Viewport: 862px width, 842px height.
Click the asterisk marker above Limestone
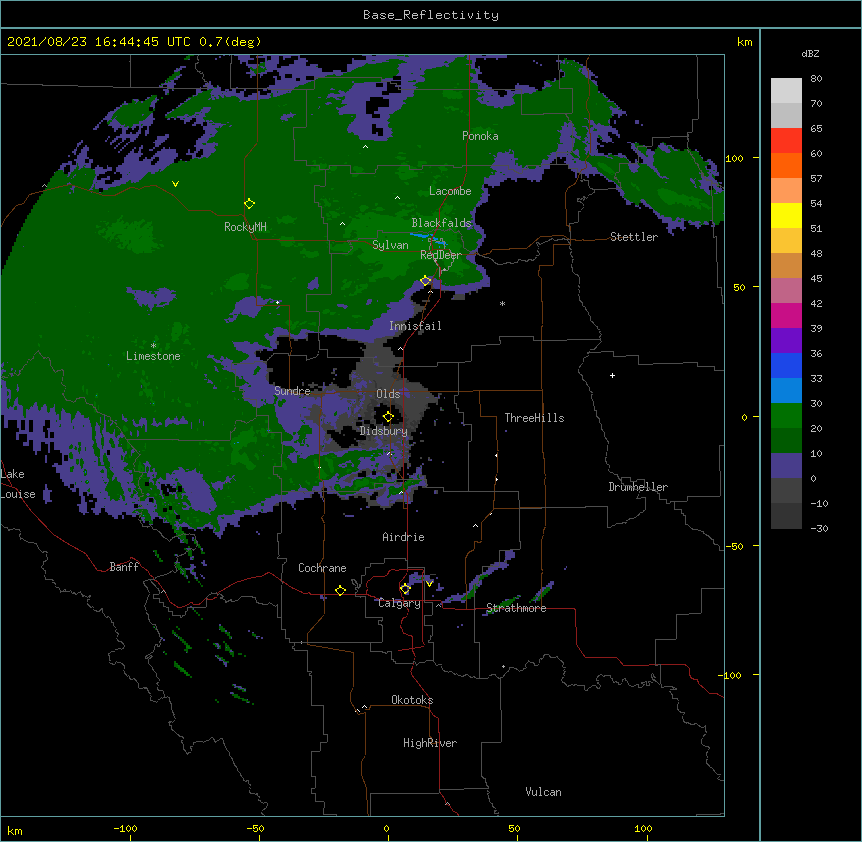click(x=153, y=346)
